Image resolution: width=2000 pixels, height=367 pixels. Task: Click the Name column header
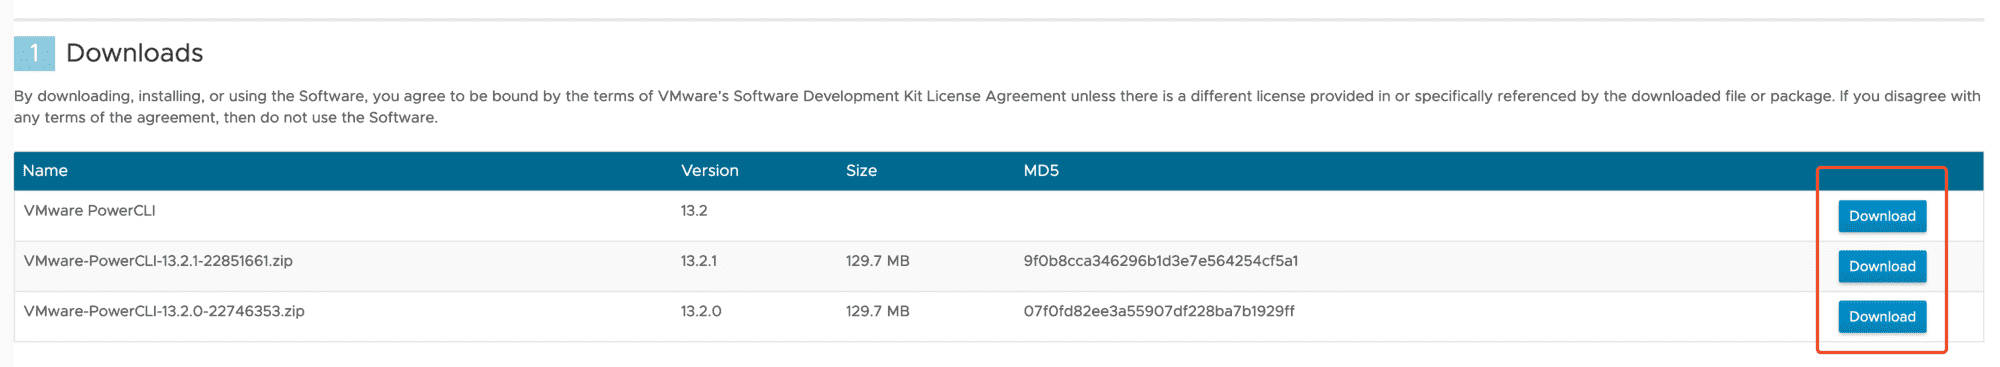(45, 171)
